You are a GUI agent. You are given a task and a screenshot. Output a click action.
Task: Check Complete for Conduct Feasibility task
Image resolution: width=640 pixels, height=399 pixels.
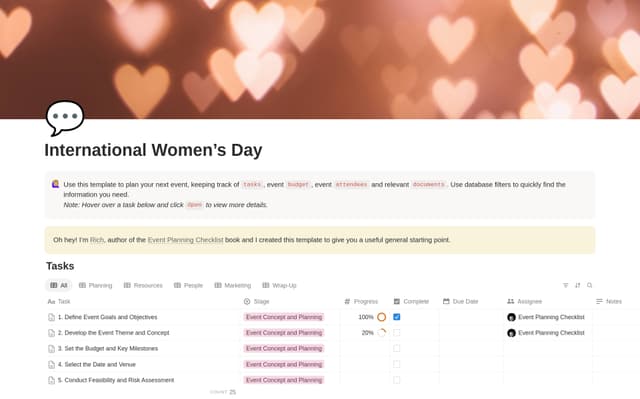(x=397, y=380)
